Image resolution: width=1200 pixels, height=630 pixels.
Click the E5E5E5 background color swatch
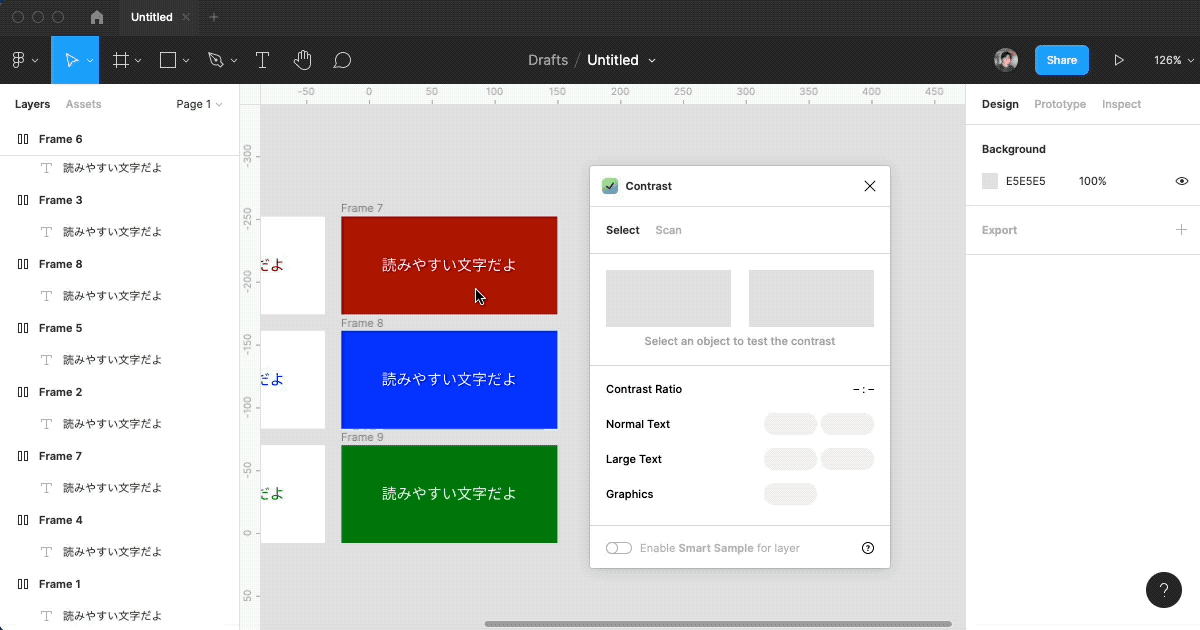tap(990, 181)
